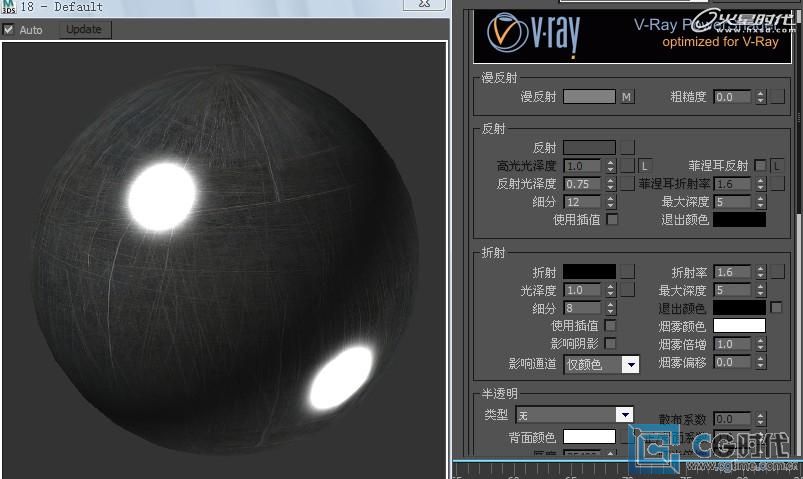
Task: Toggle the Auto checkbox in preview window
Action: (8, 30)
